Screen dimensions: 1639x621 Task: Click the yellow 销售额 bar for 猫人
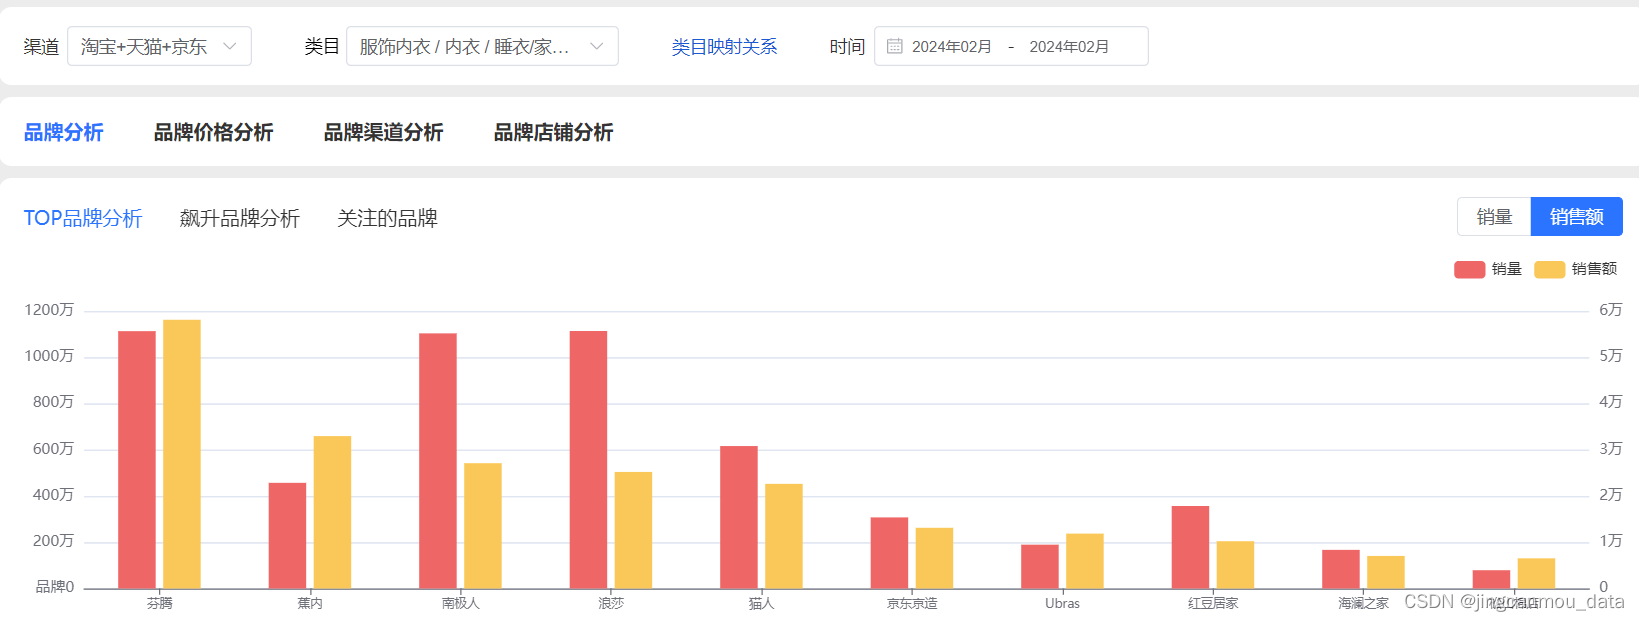(784, 536)
